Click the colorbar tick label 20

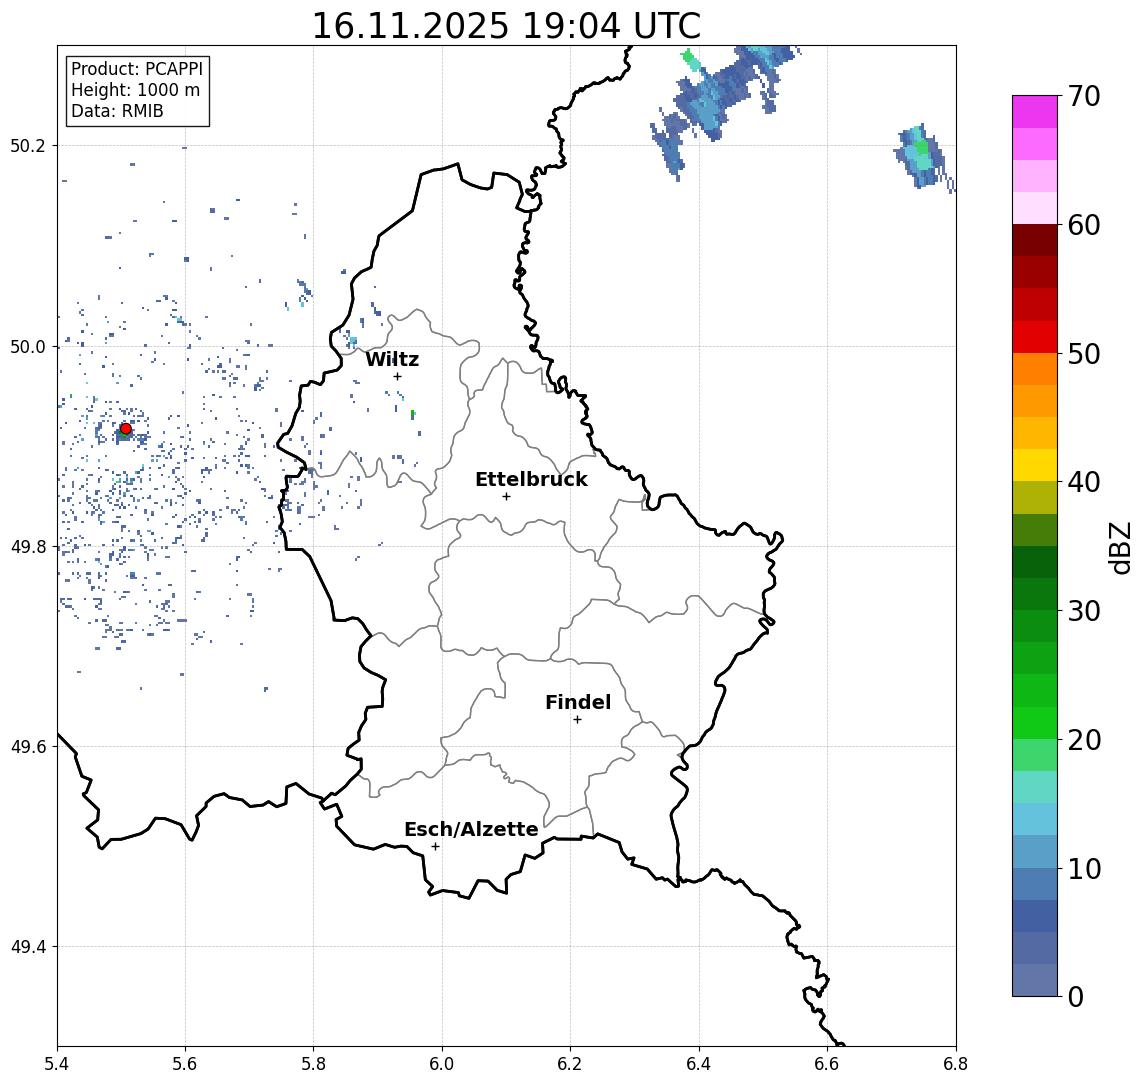pyautogui.click(x=1084, y=740)
